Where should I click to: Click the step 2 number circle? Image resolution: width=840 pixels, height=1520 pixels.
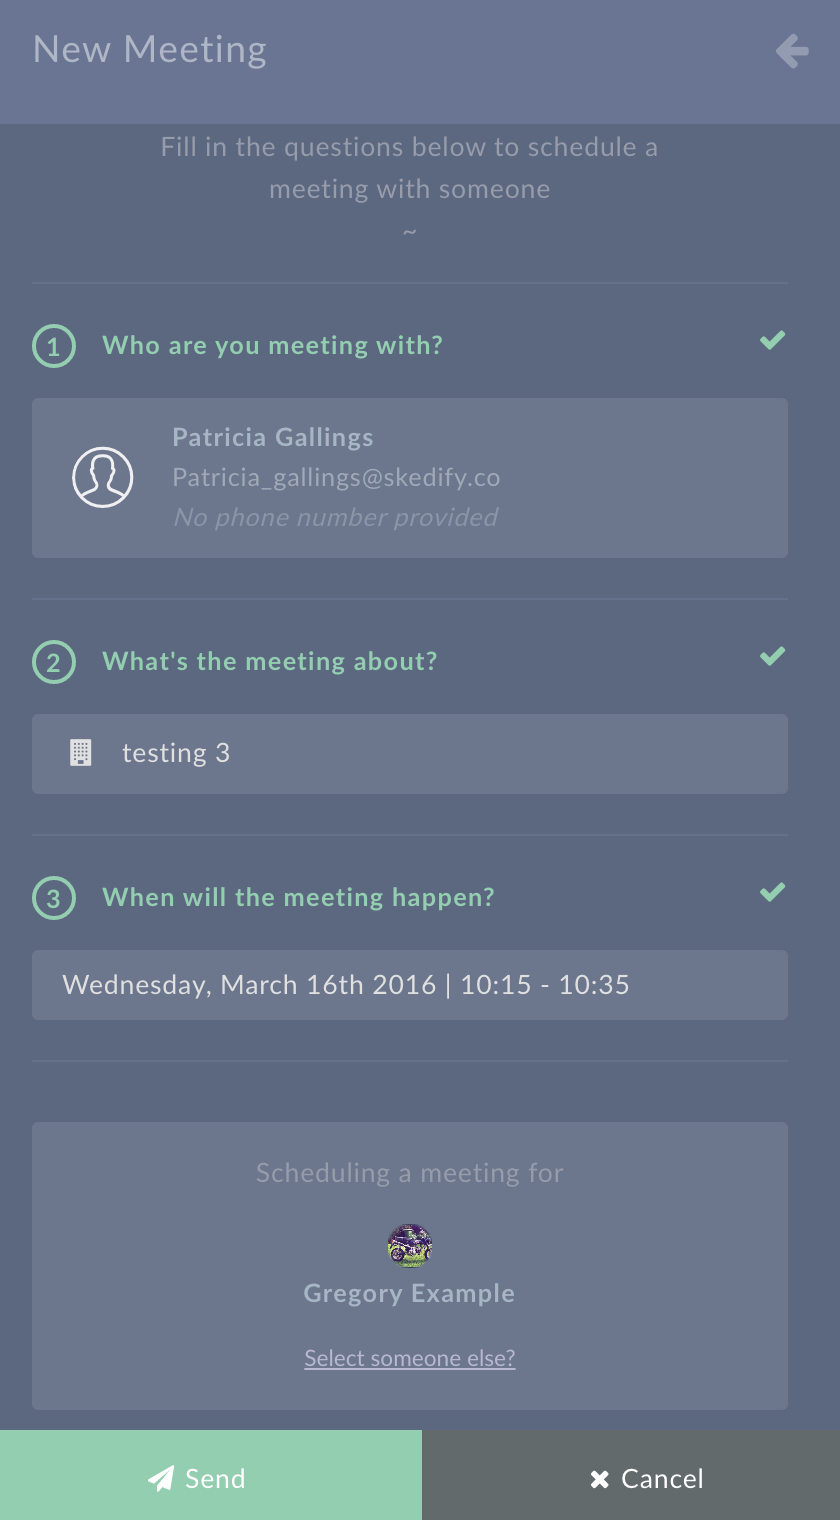click(x=54, y=662)
